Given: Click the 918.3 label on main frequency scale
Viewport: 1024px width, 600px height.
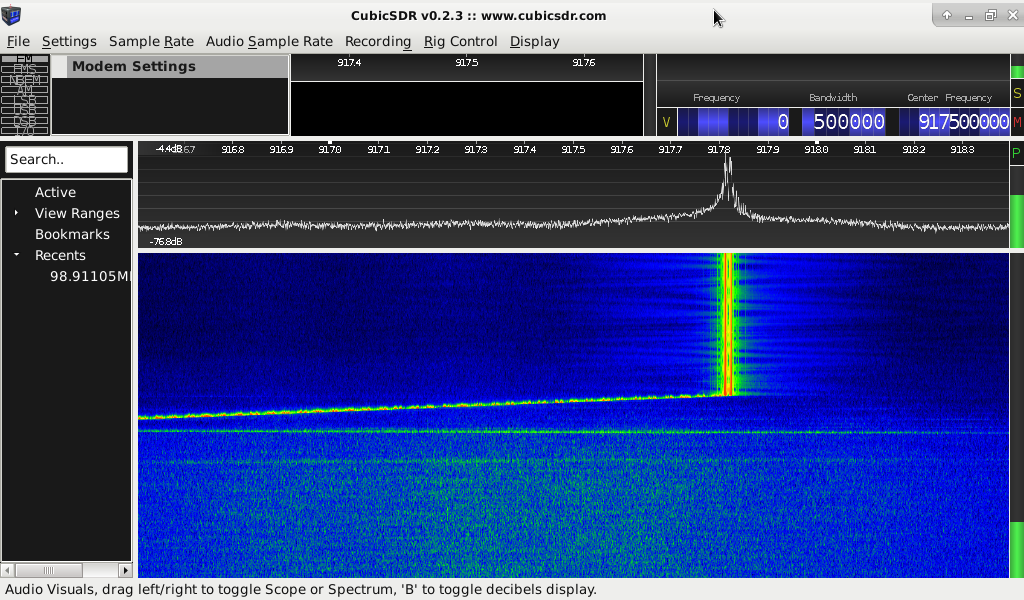Looking at the screenshot, I should [x=962, y=150].
